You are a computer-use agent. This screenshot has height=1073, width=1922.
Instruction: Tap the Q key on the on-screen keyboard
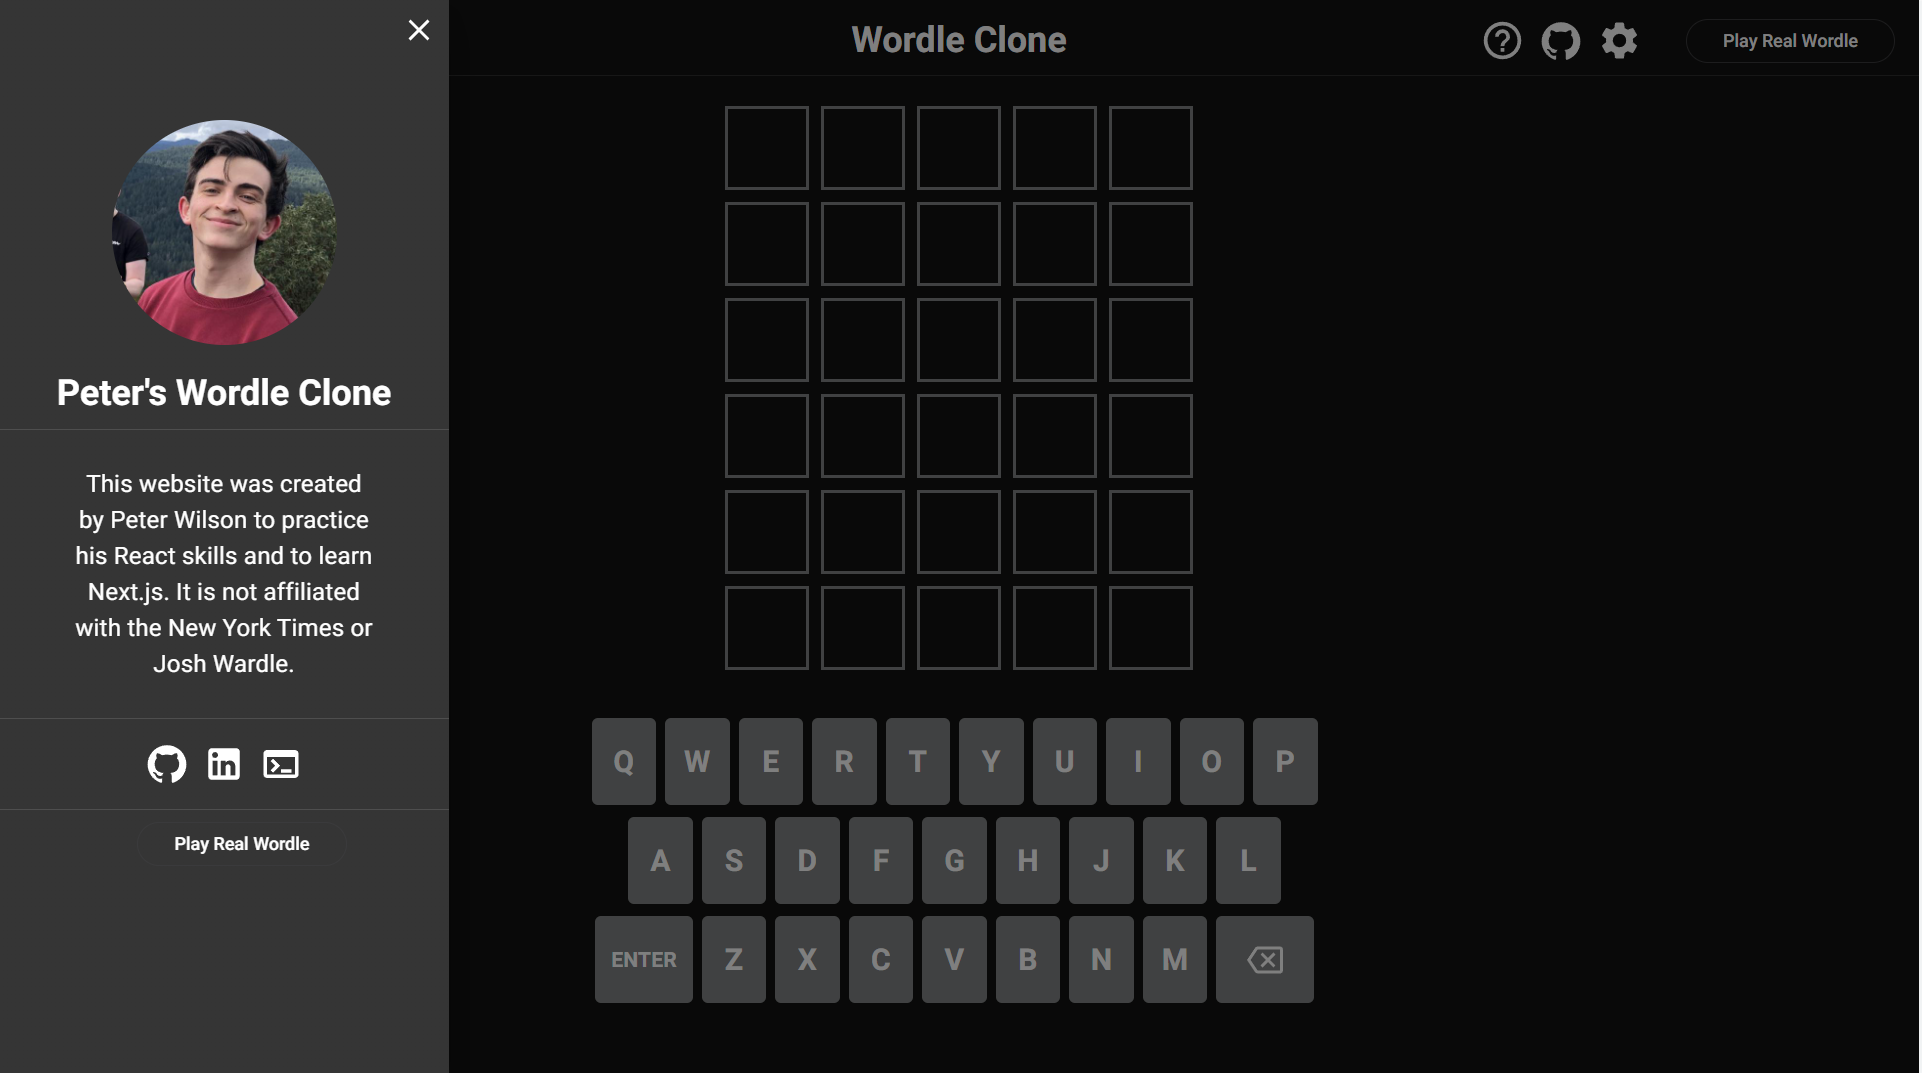point(624,762)
